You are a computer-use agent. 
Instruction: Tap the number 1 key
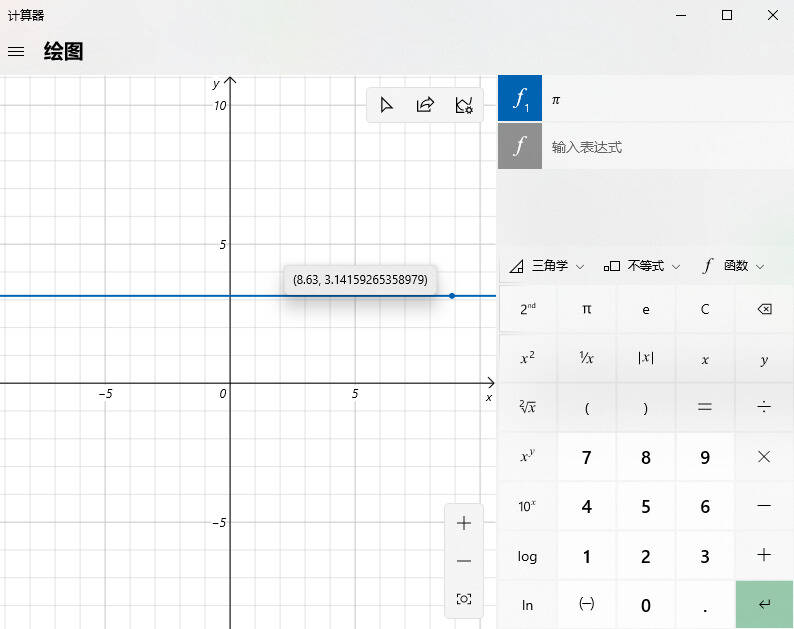click(586, 556)
